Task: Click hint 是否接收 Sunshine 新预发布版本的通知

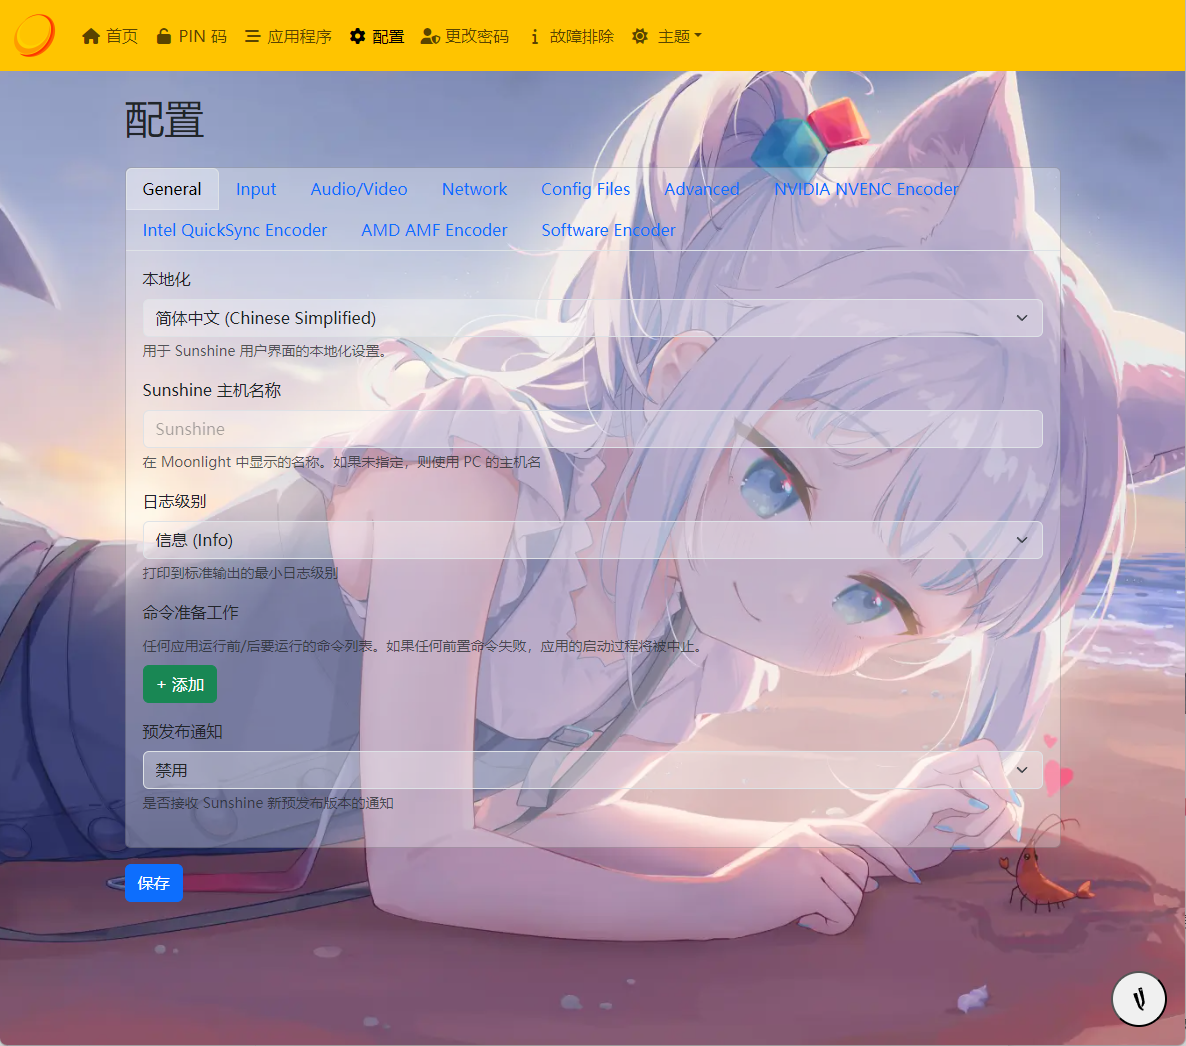Action: click(268, 803)
